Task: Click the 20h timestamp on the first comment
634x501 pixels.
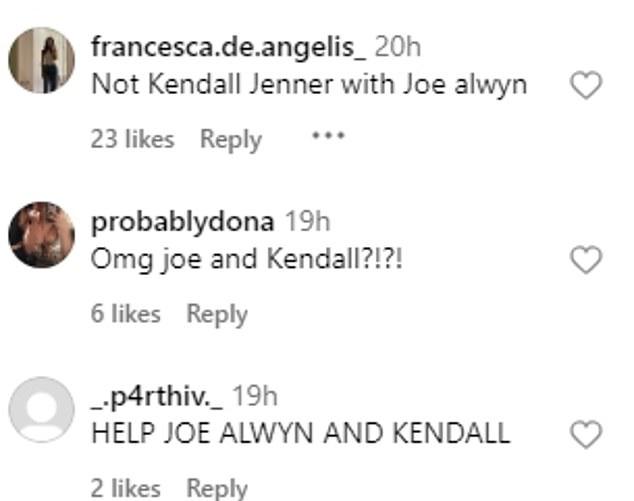Action: pyautogui.click(x=399, y=47)
